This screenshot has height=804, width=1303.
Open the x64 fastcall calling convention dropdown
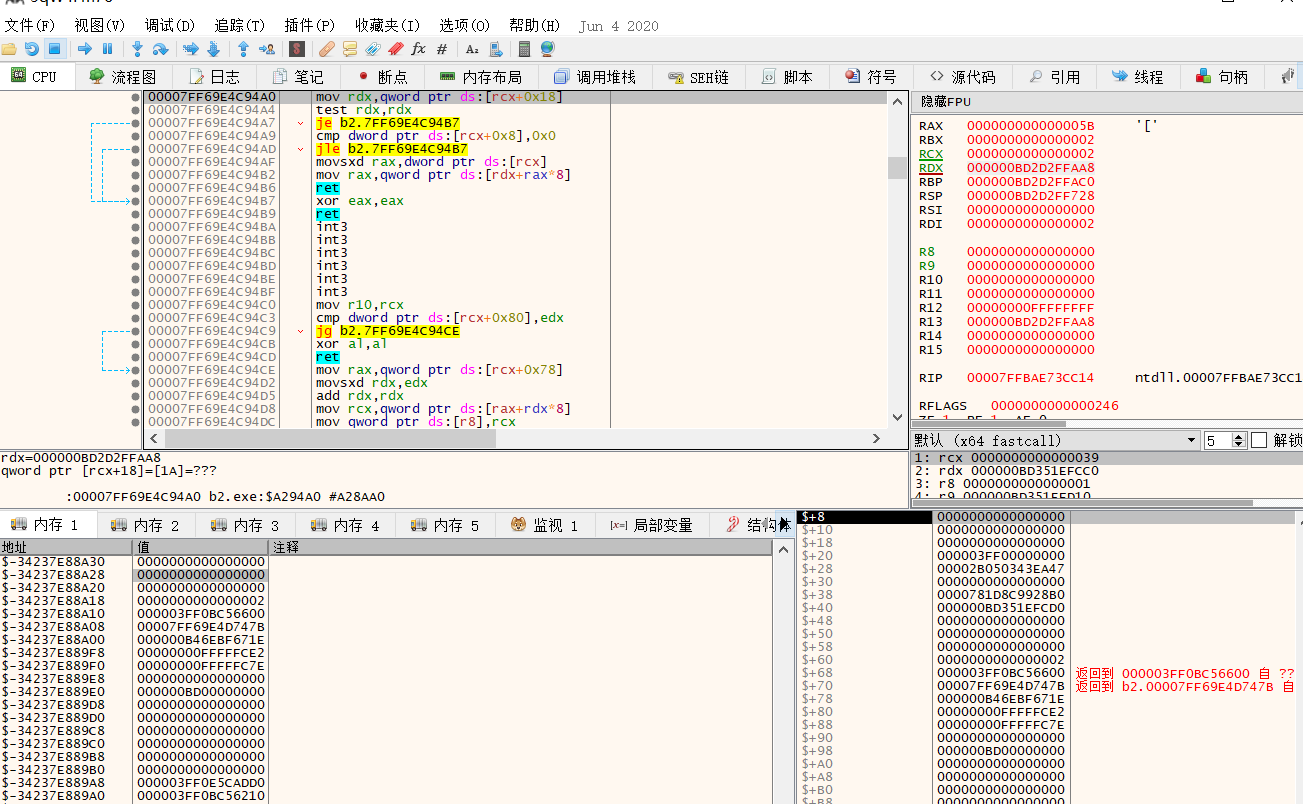click(x=1191, y=440)
